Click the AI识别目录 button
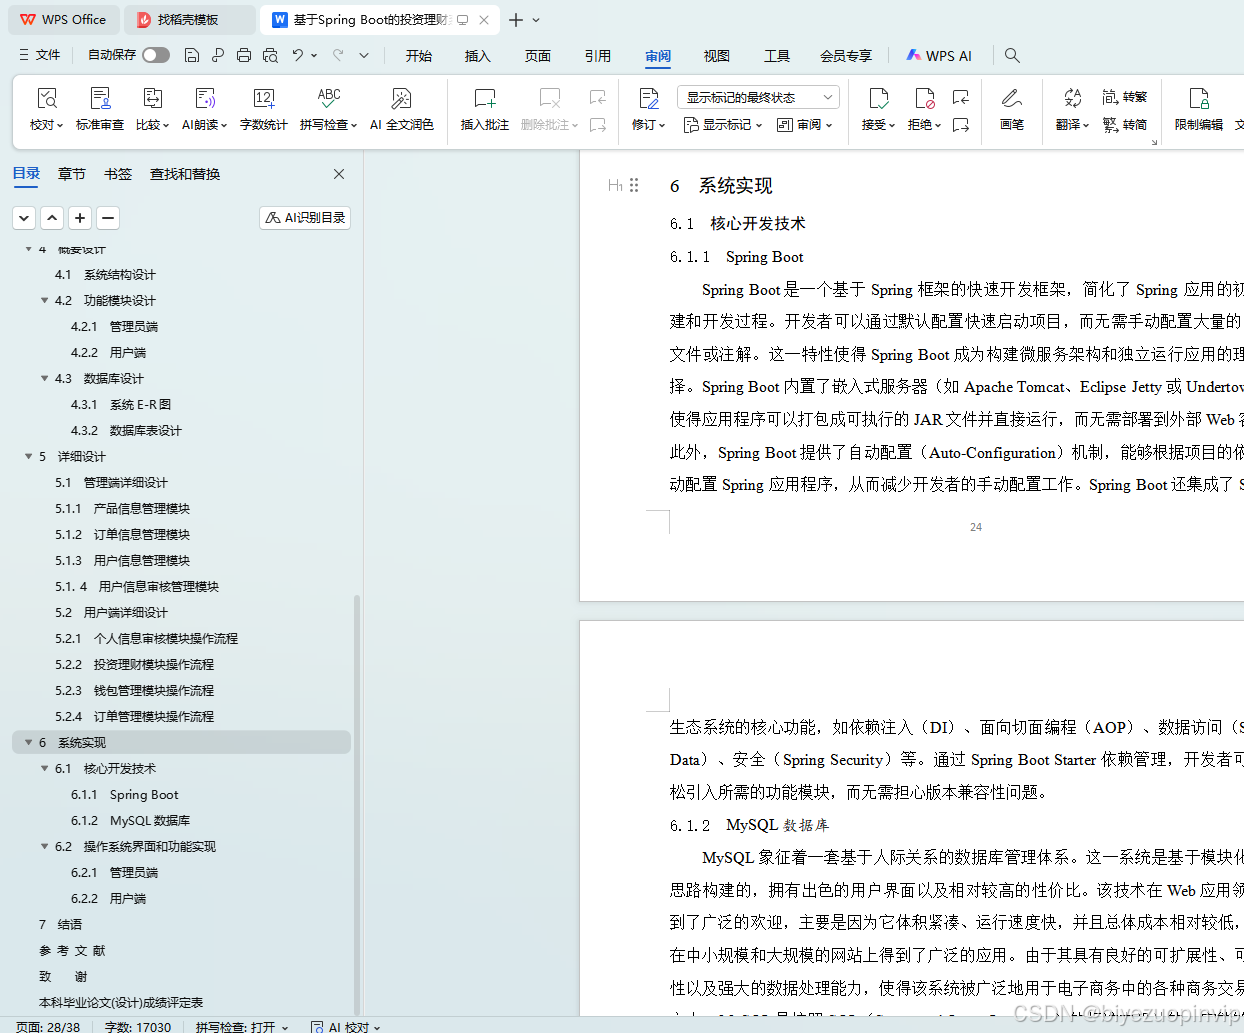Image resolution: width=1244 pixels, height=1033 pixels. point(305,217)
